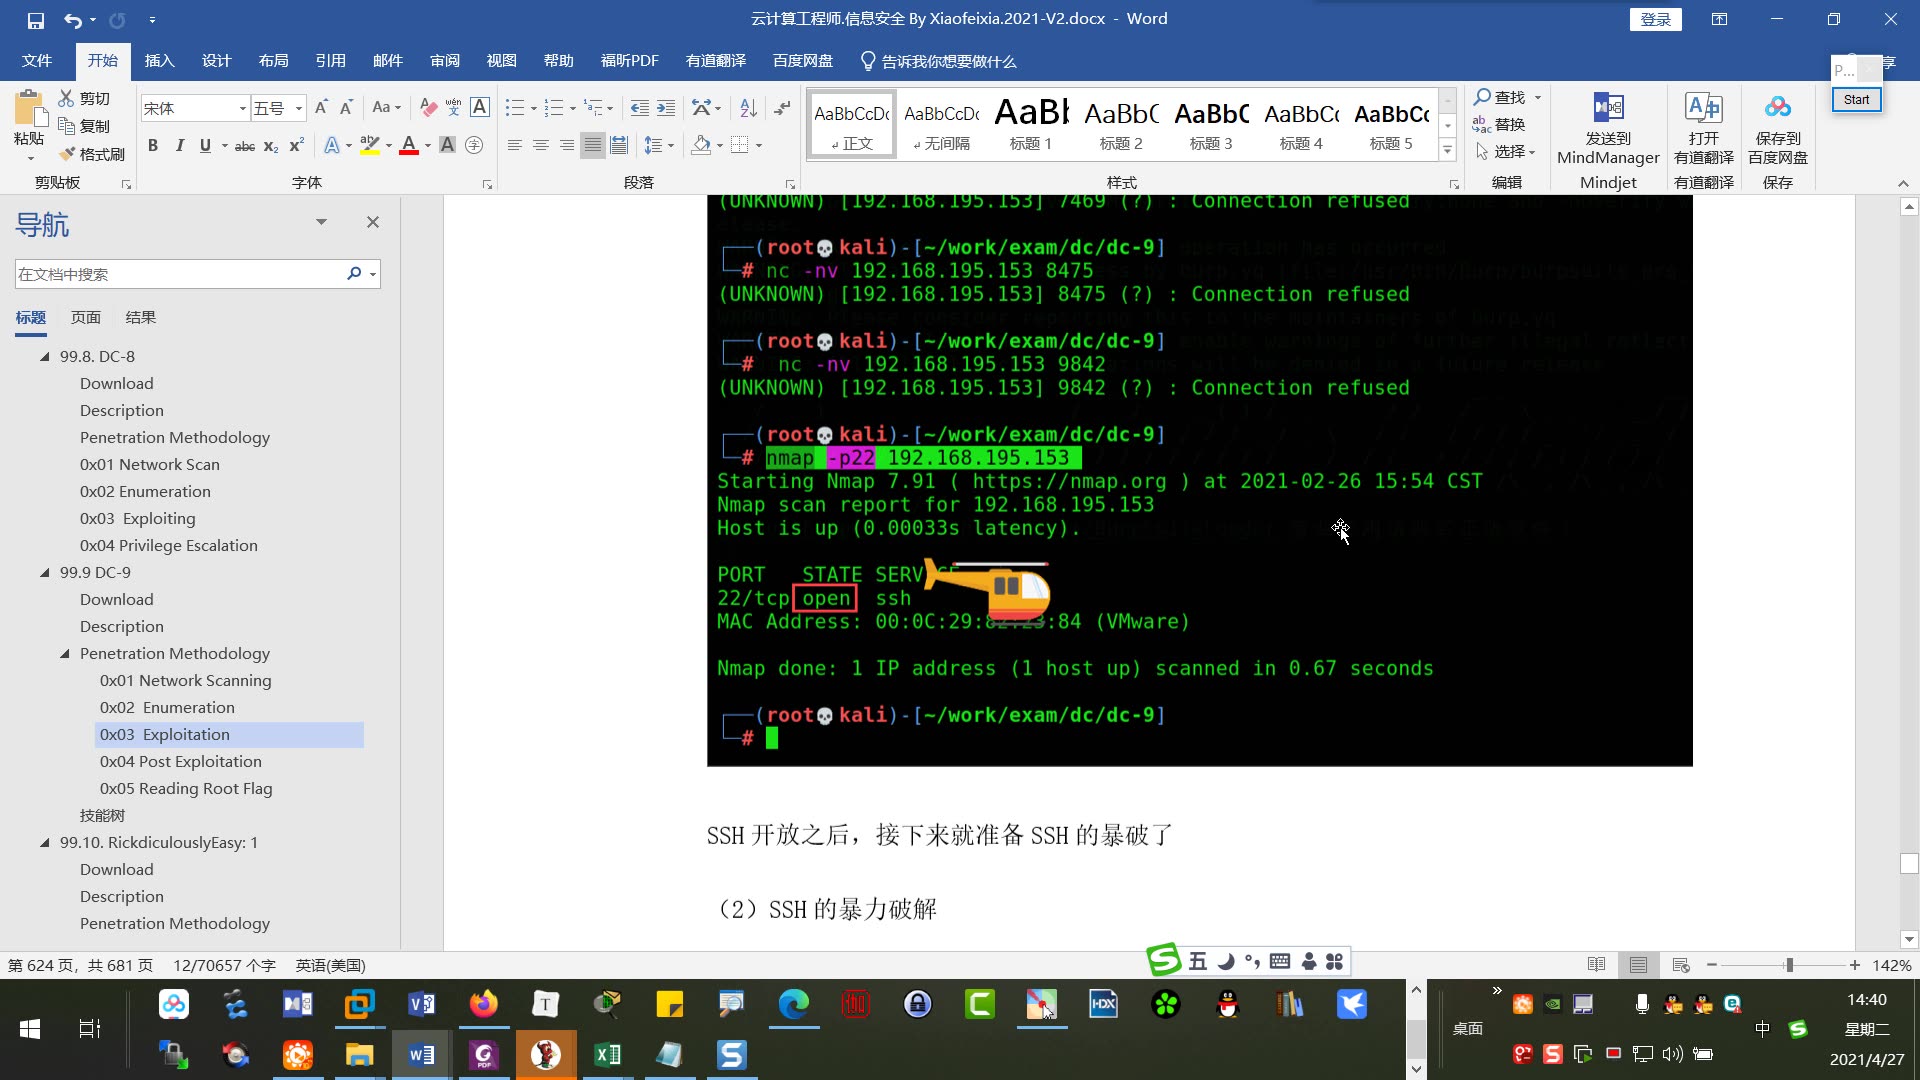Screen dimensions: 1920x1080
Task: Apply numbered list formatting
Action: click(554, 108)
